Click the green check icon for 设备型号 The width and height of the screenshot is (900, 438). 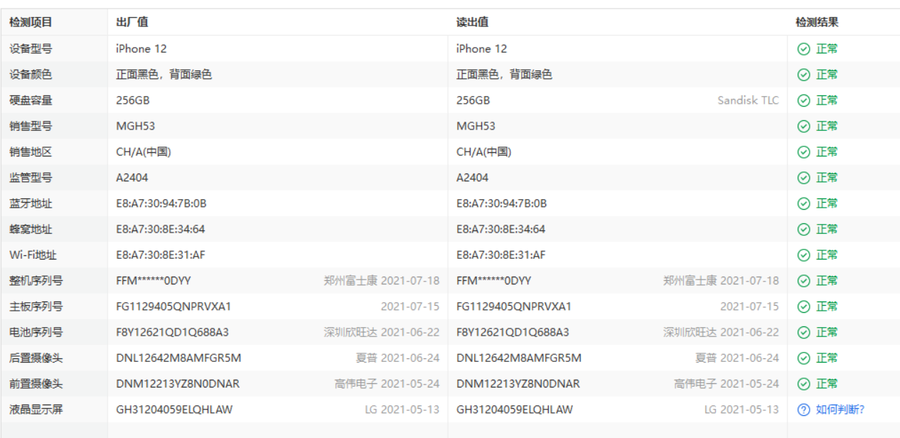click(x=803, y=48)
